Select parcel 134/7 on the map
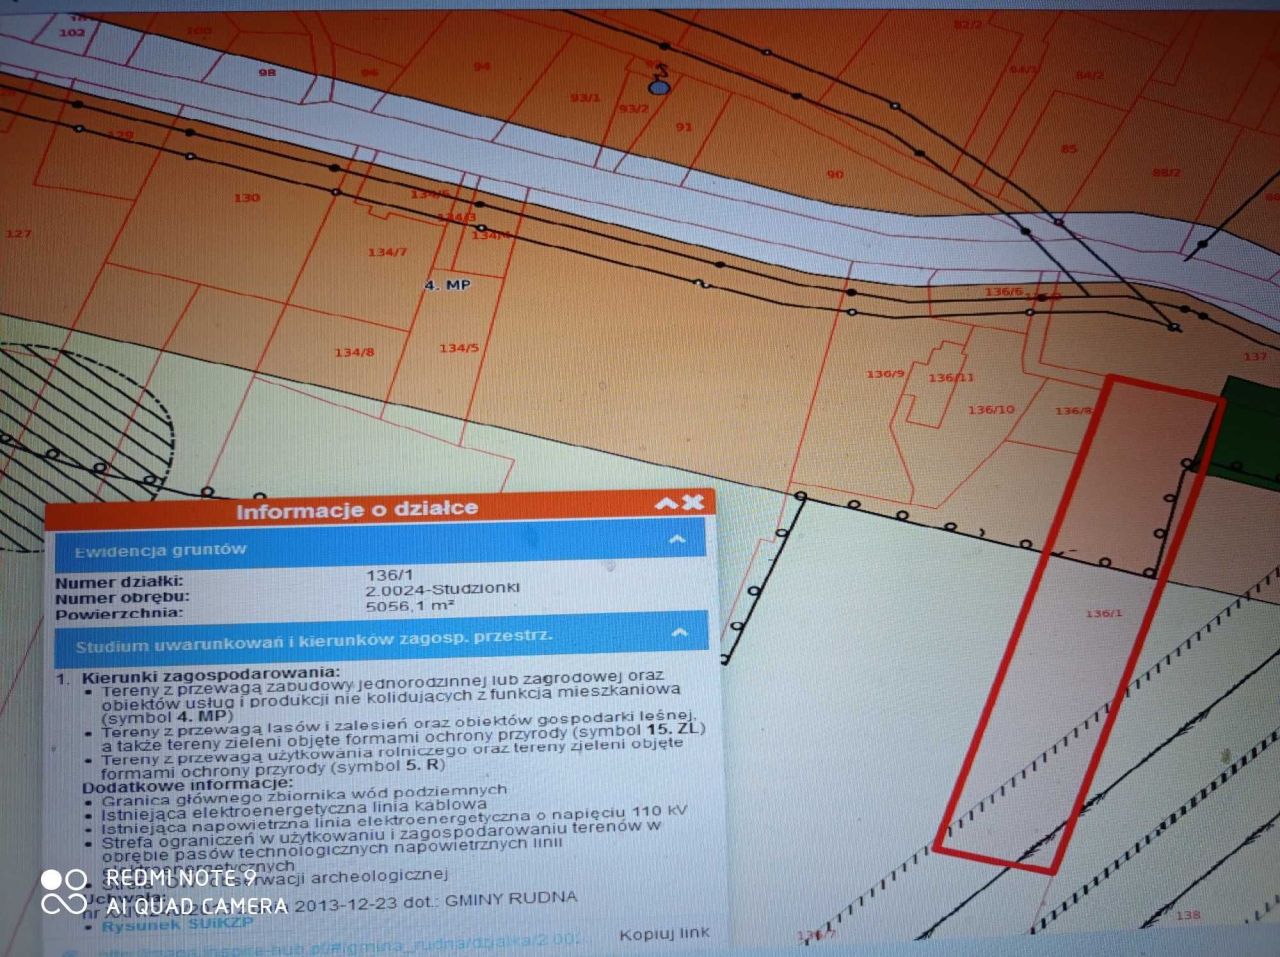Image resolution: width=1280 pixels, height=957 pixels. (387, 252)
